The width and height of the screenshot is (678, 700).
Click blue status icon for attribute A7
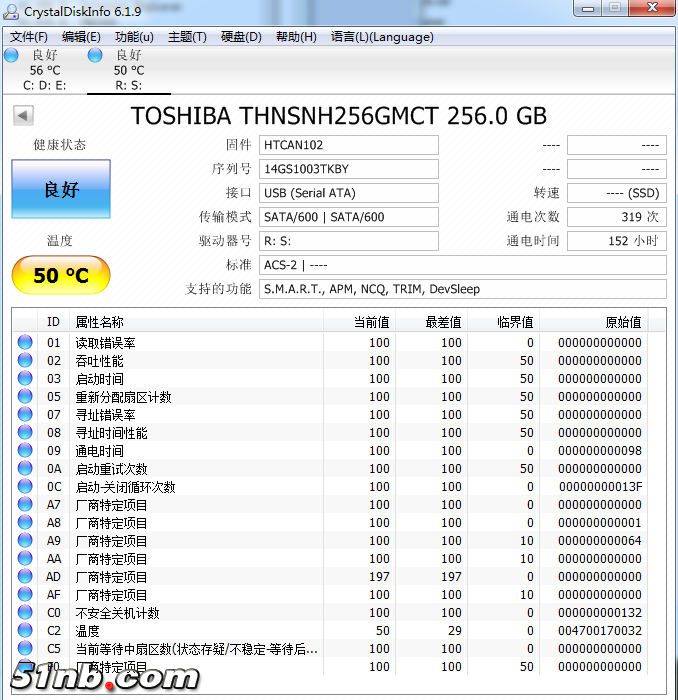coord(25,504)
